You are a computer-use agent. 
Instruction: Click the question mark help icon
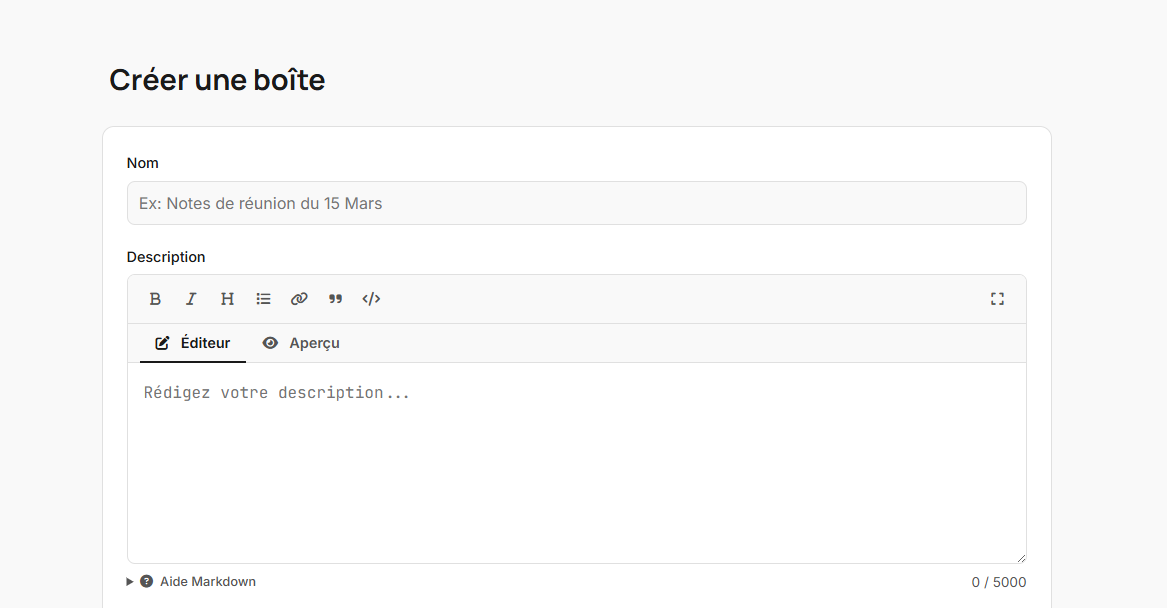(147, 581)
